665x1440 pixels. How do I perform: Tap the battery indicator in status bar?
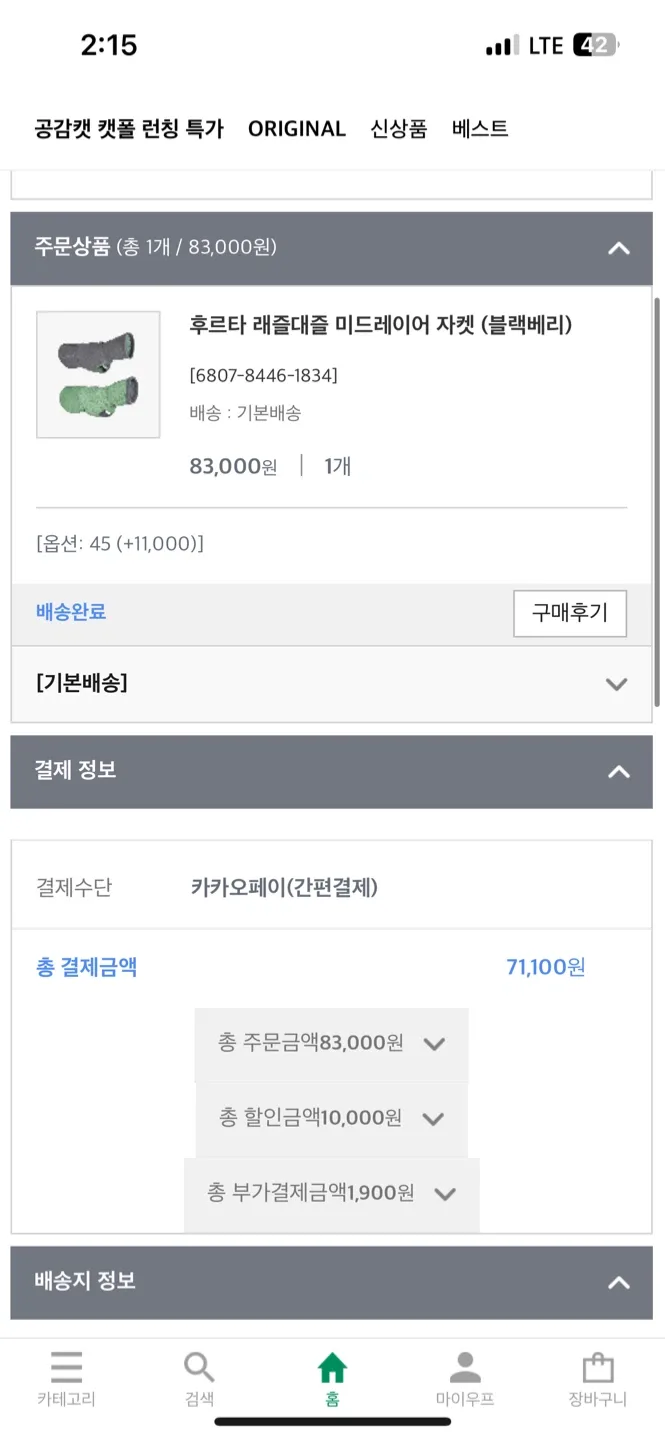(595, 45)
